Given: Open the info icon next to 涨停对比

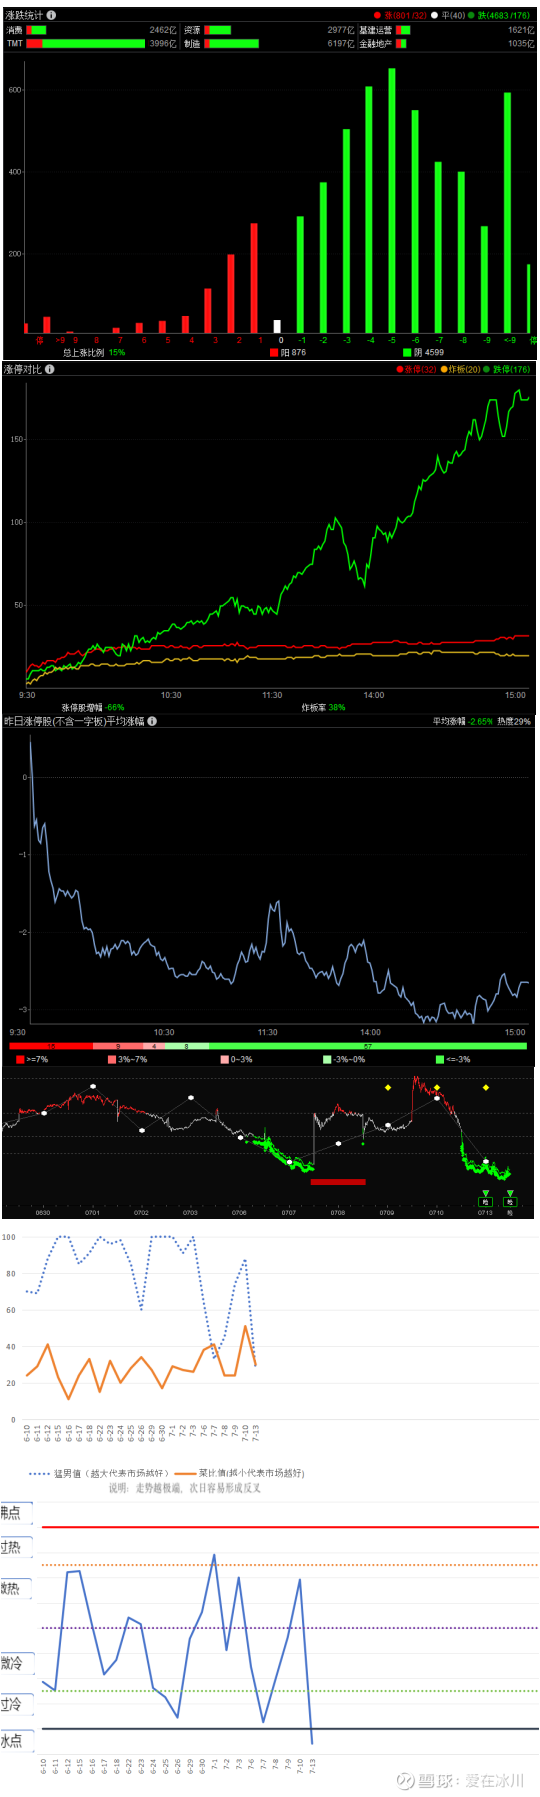Looking at the screenshot, I should 50,369.
